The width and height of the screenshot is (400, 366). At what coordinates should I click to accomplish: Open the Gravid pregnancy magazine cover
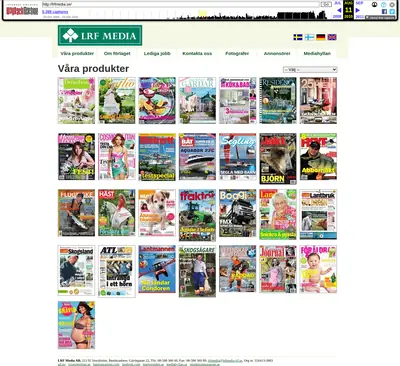pos(76,325)
